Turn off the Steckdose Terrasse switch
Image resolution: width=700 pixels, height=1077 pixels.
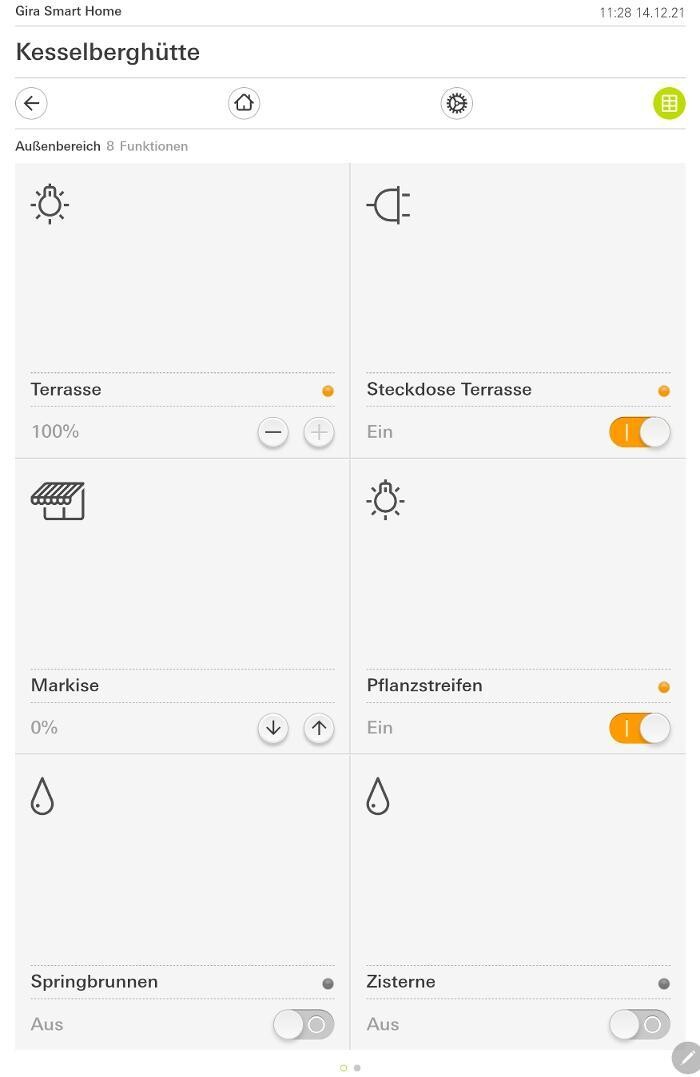tap(639, 432)
